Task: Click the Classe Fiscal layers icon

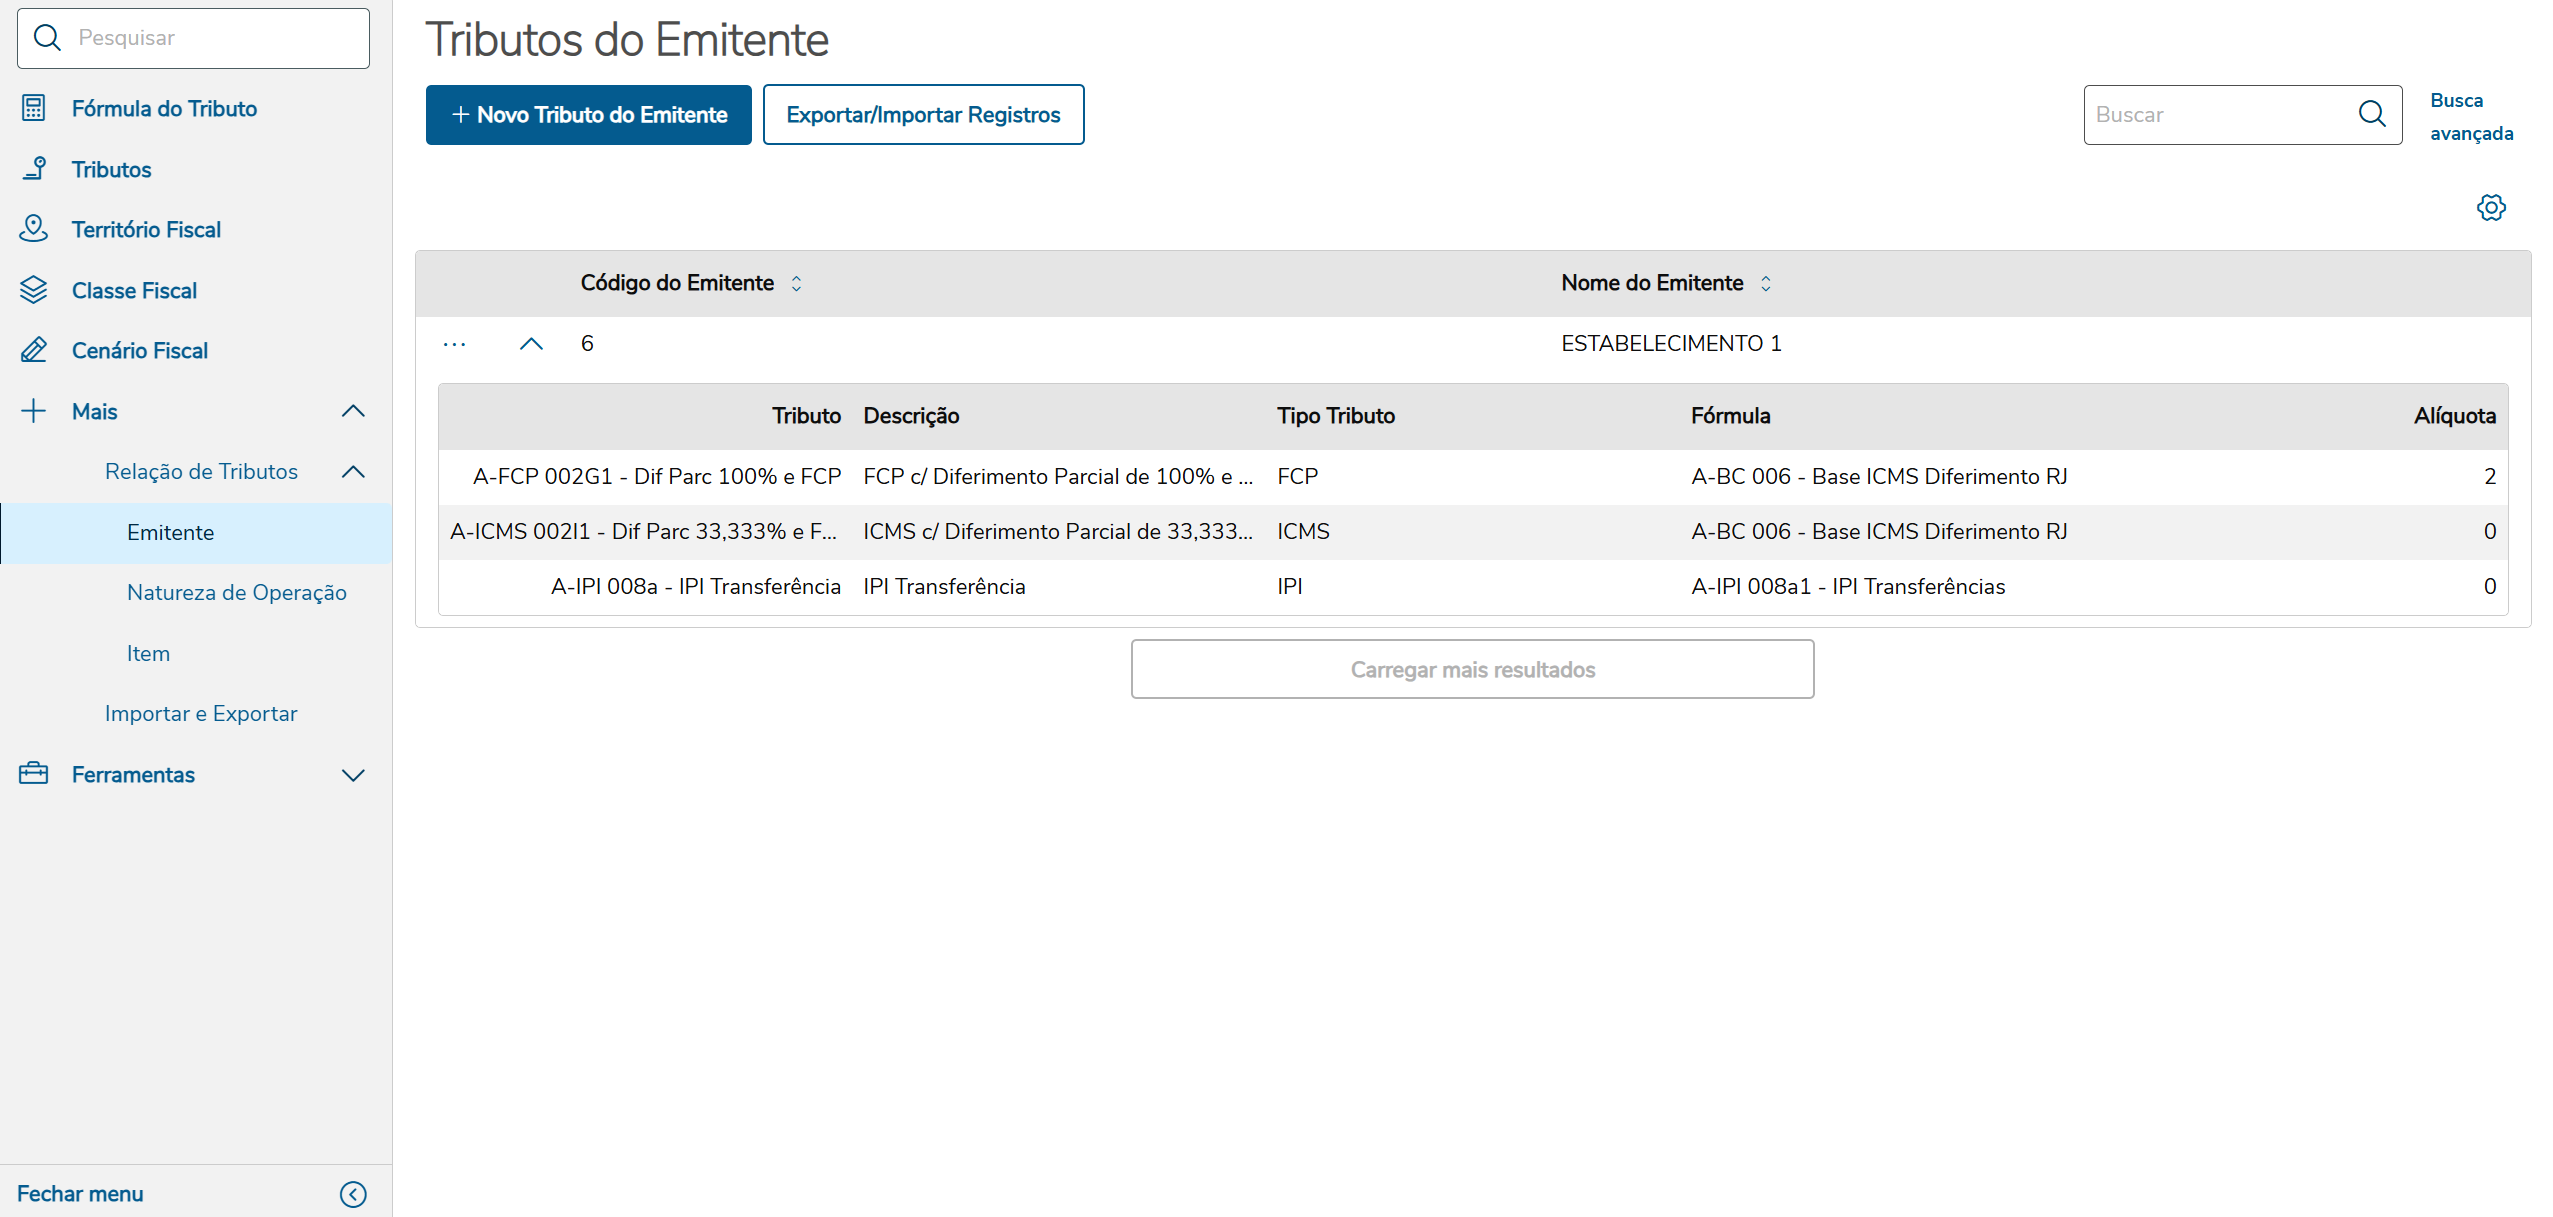Action: click(33, 290)
